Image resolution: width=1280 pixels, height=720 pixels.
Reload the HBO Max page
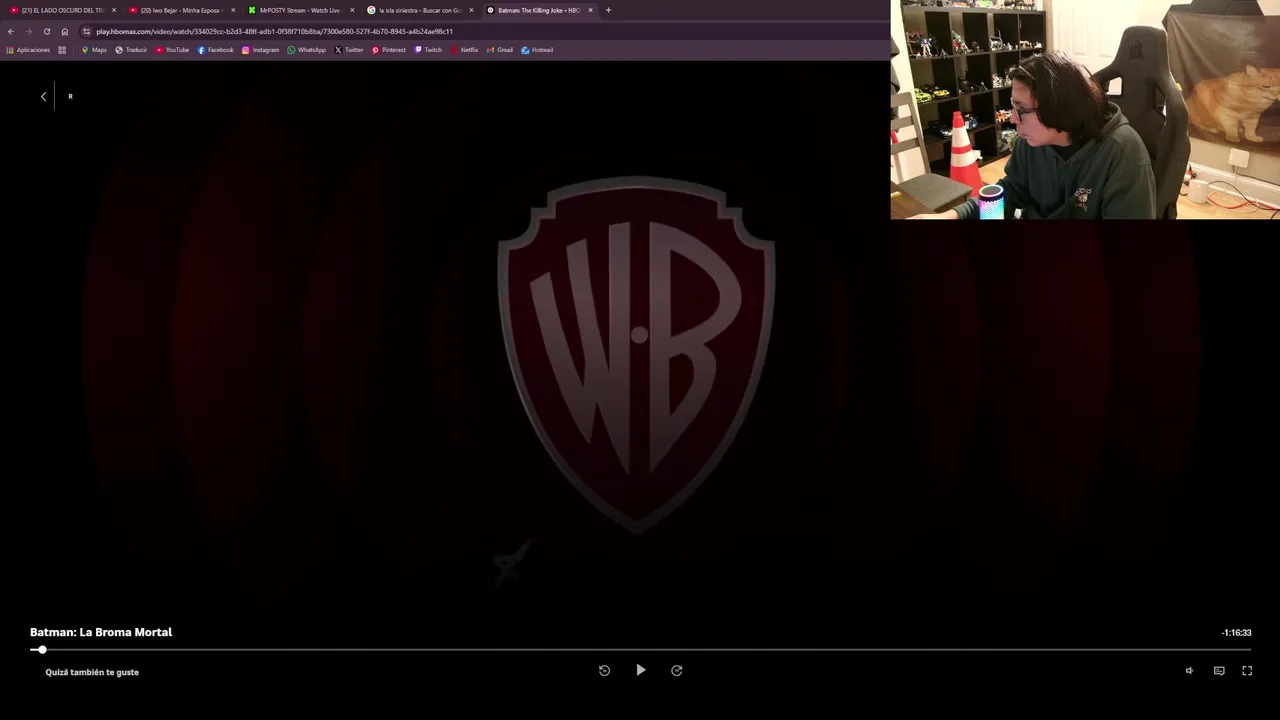click(x=47, y=31)
